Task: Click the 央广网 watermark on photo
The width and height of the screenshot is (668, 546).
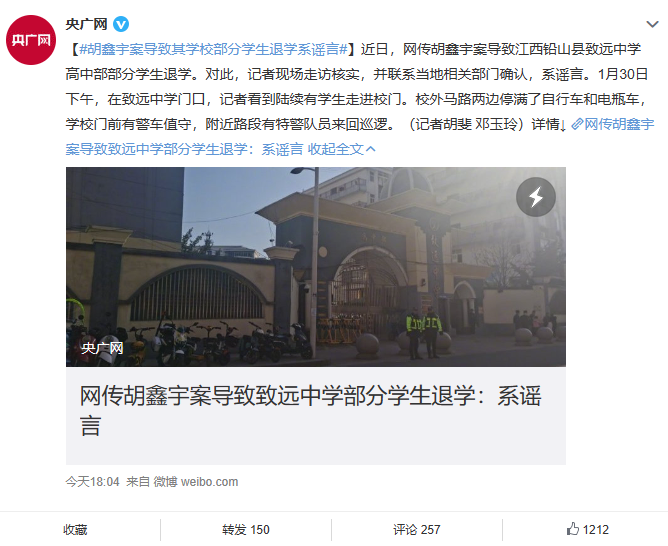Action: click(102, 348)
